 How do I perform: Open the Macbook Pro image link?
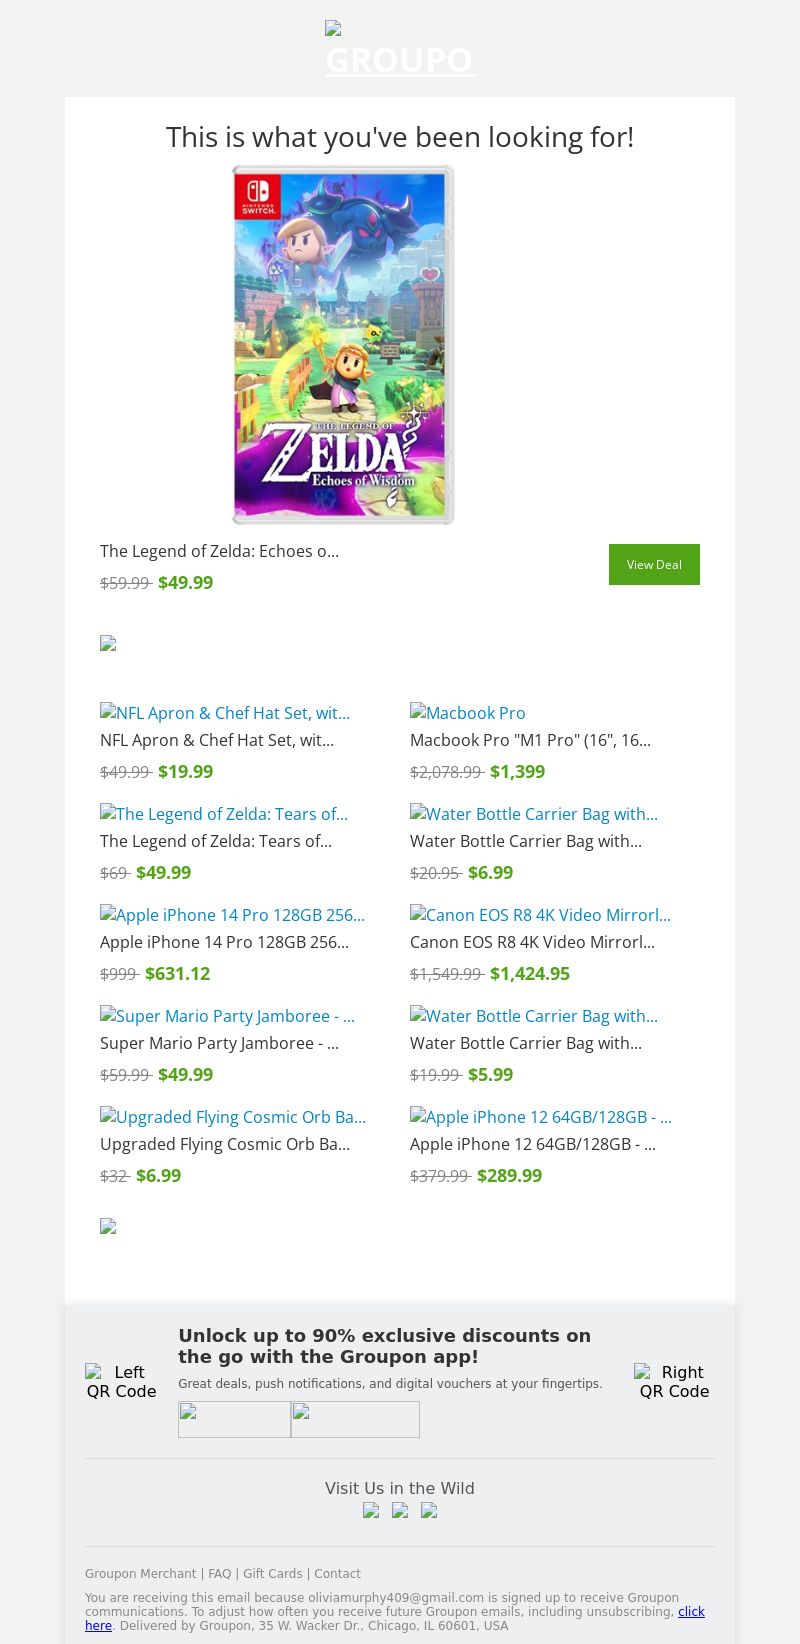tap(468, 713)
